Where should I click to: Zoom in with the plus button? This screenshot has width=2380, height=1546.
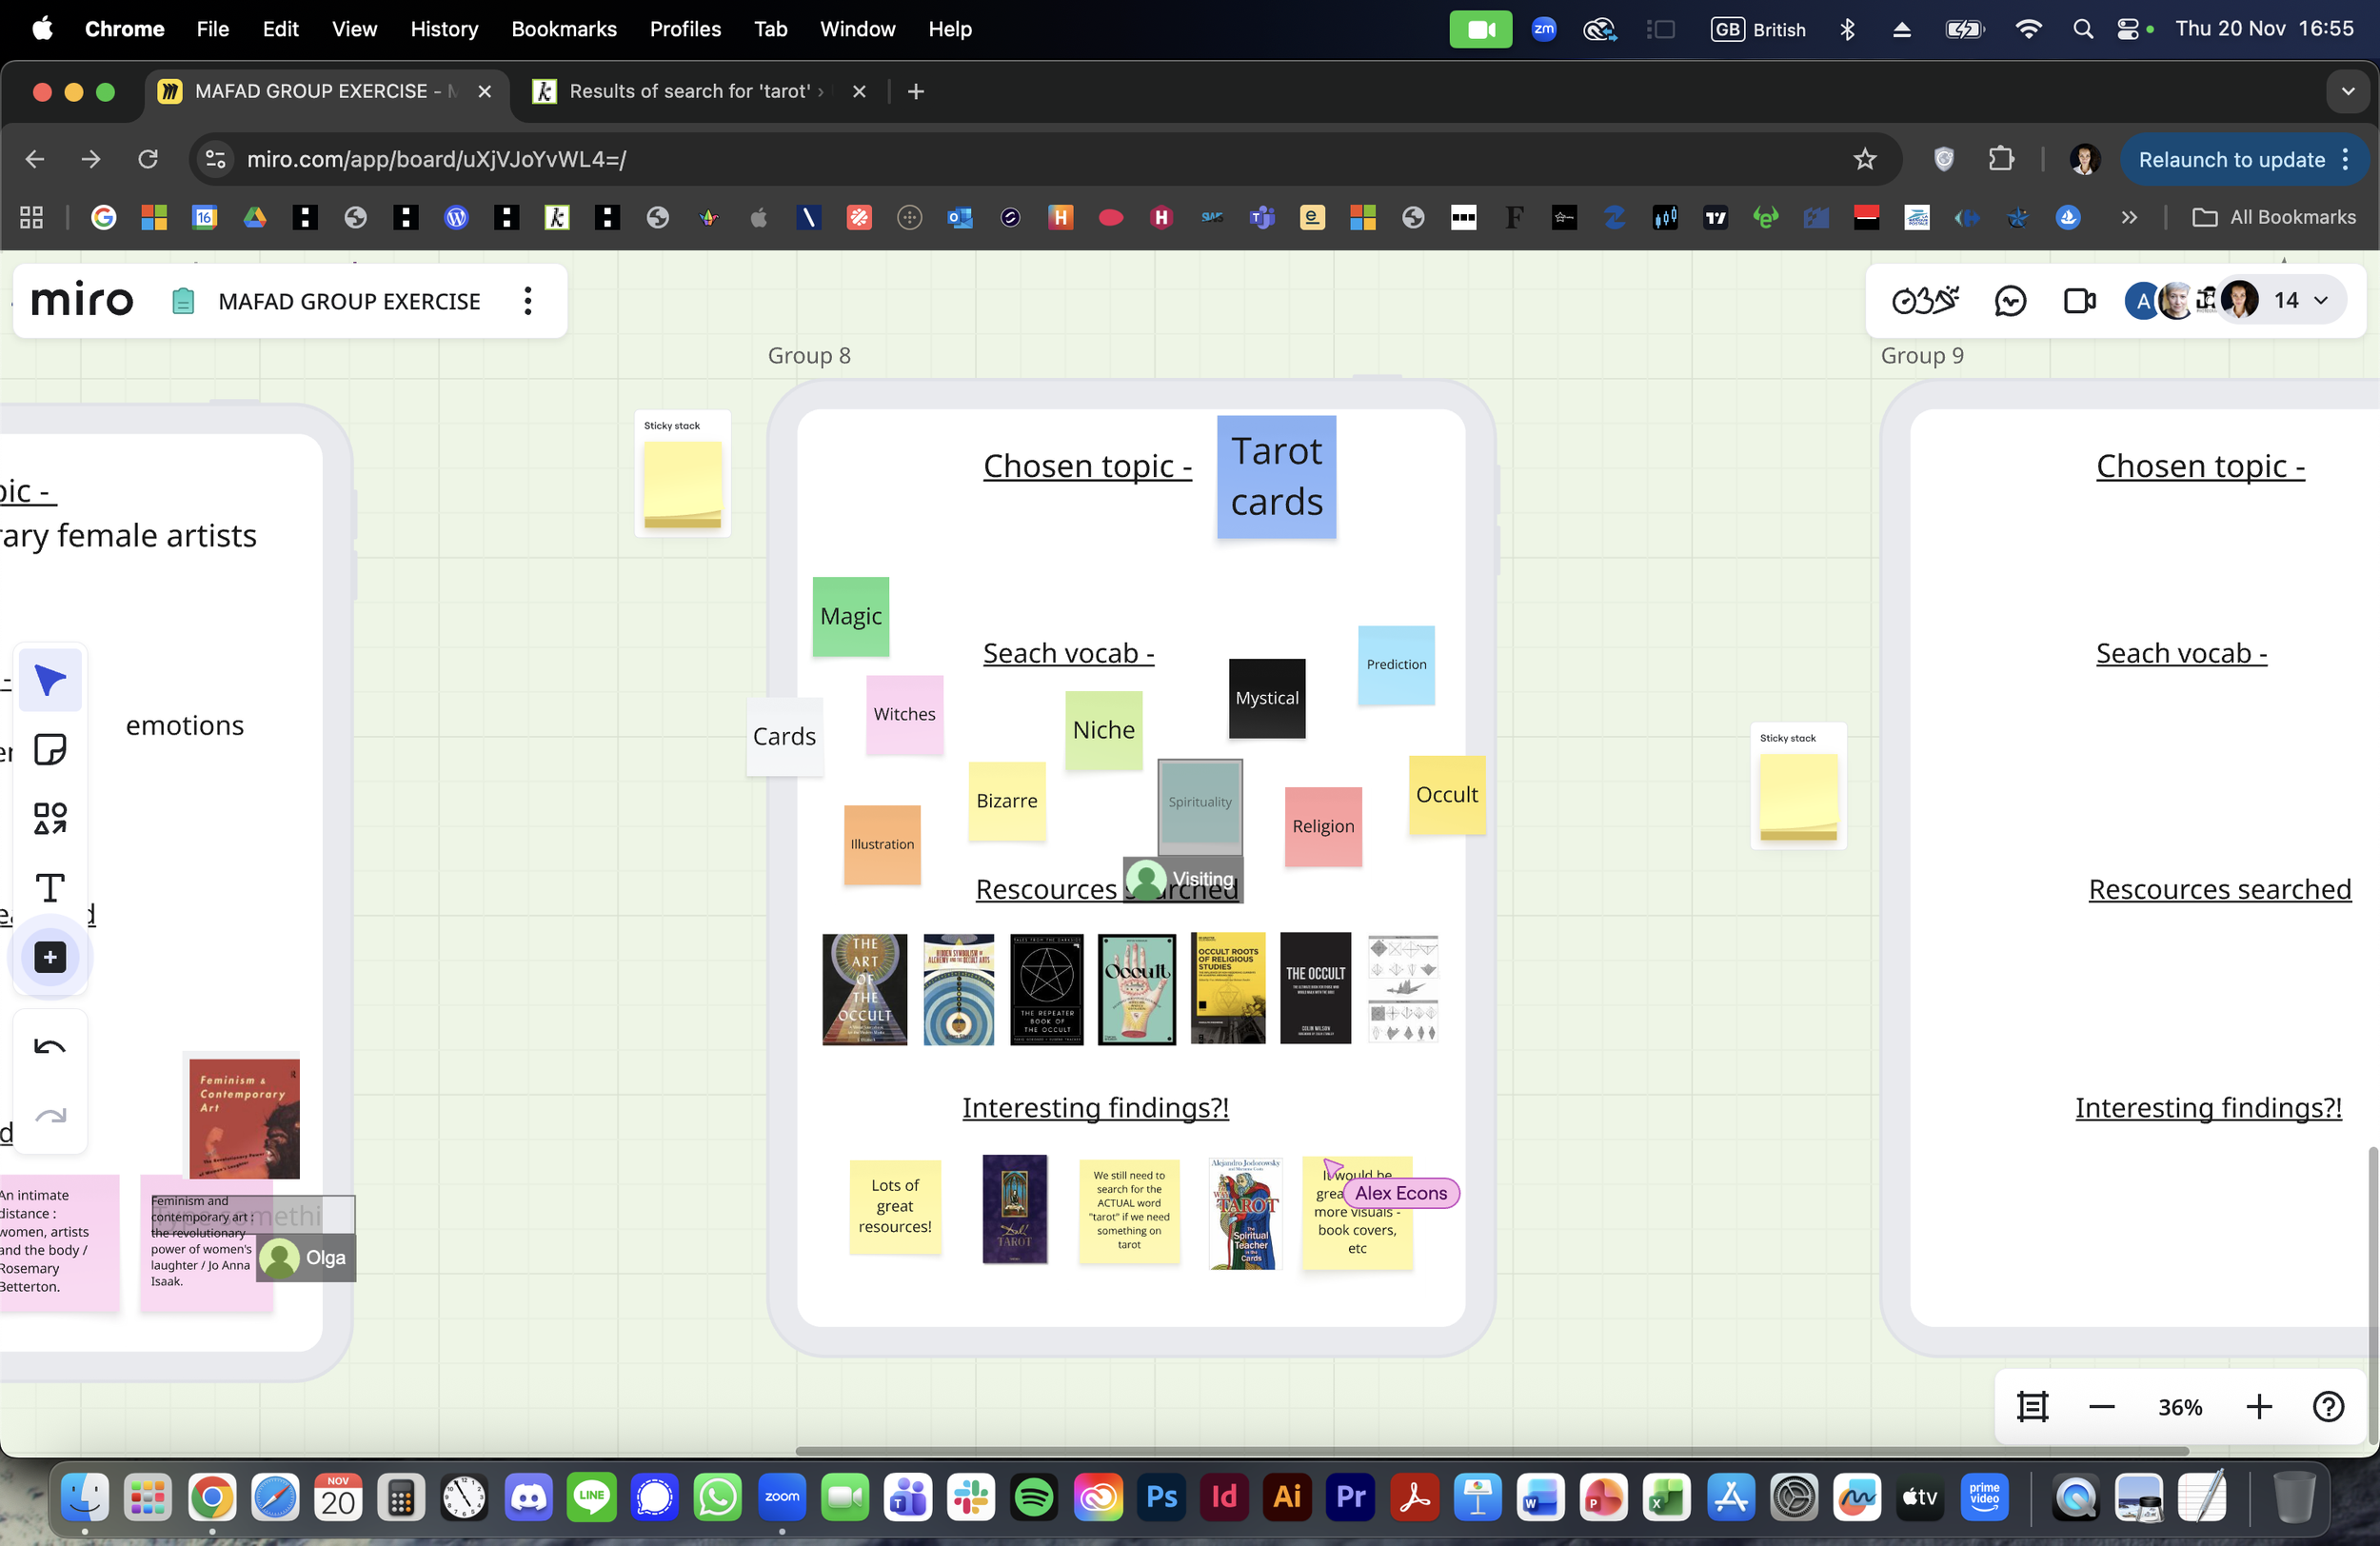(x=2258, y=1407)
